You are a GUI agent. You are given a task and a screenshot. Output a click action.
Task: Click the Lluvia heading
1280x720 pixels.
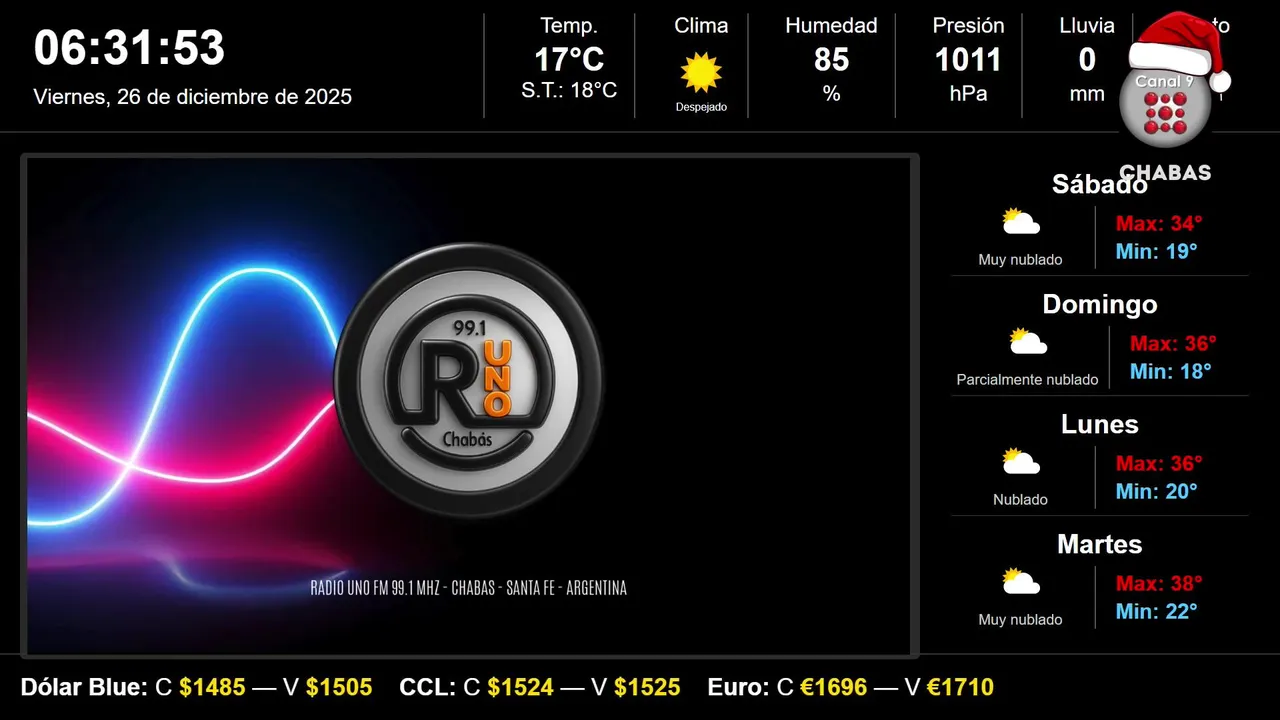[1087, 26]
